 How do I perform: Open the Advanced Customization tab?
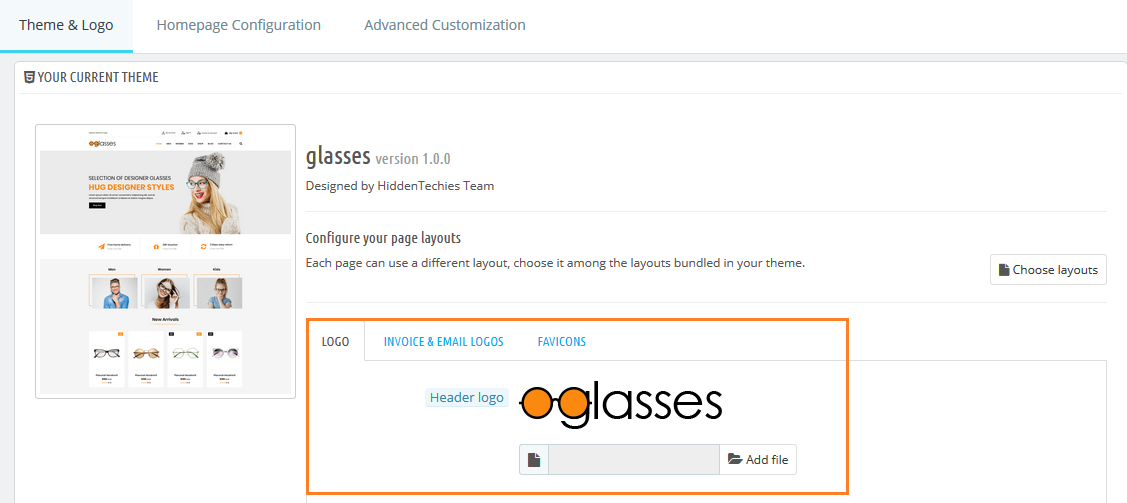[445, 25]
